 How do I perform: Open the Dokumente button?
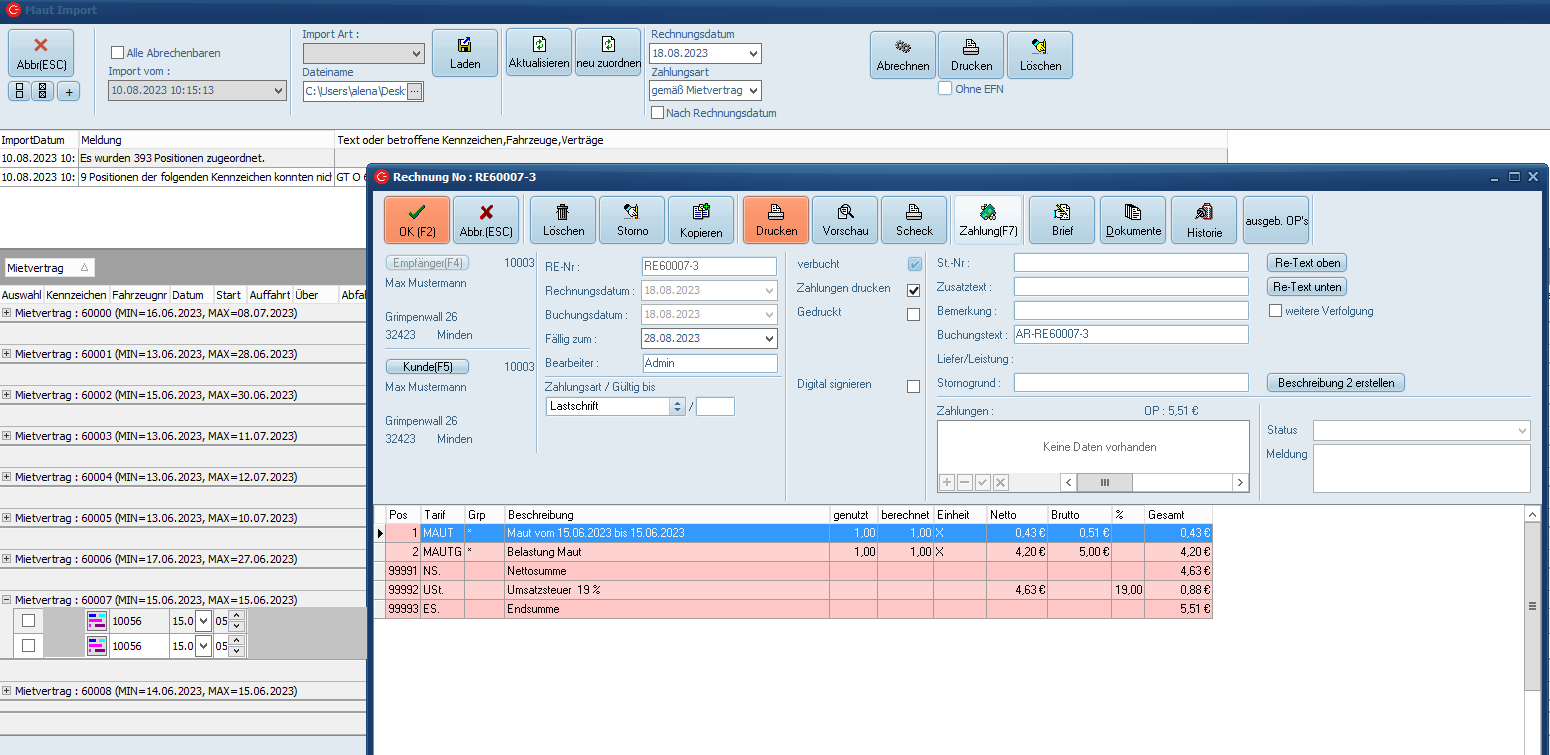[x=1133, y=220]
